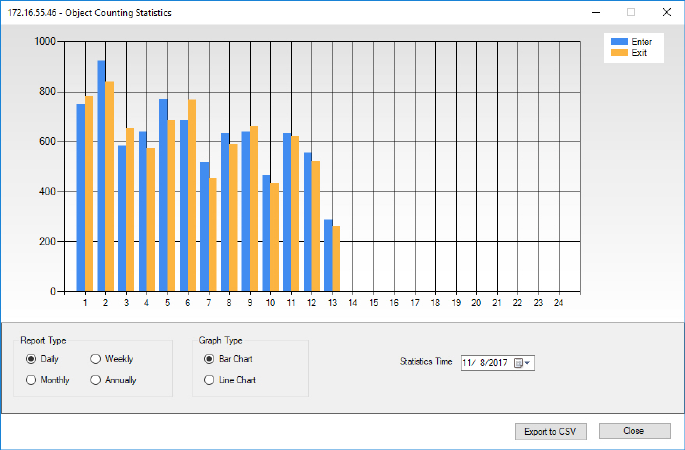Click the blue Enter bar for hour 13
Image resolution: width=685 pixels, height=450 pixels.
tap(328, 255)
